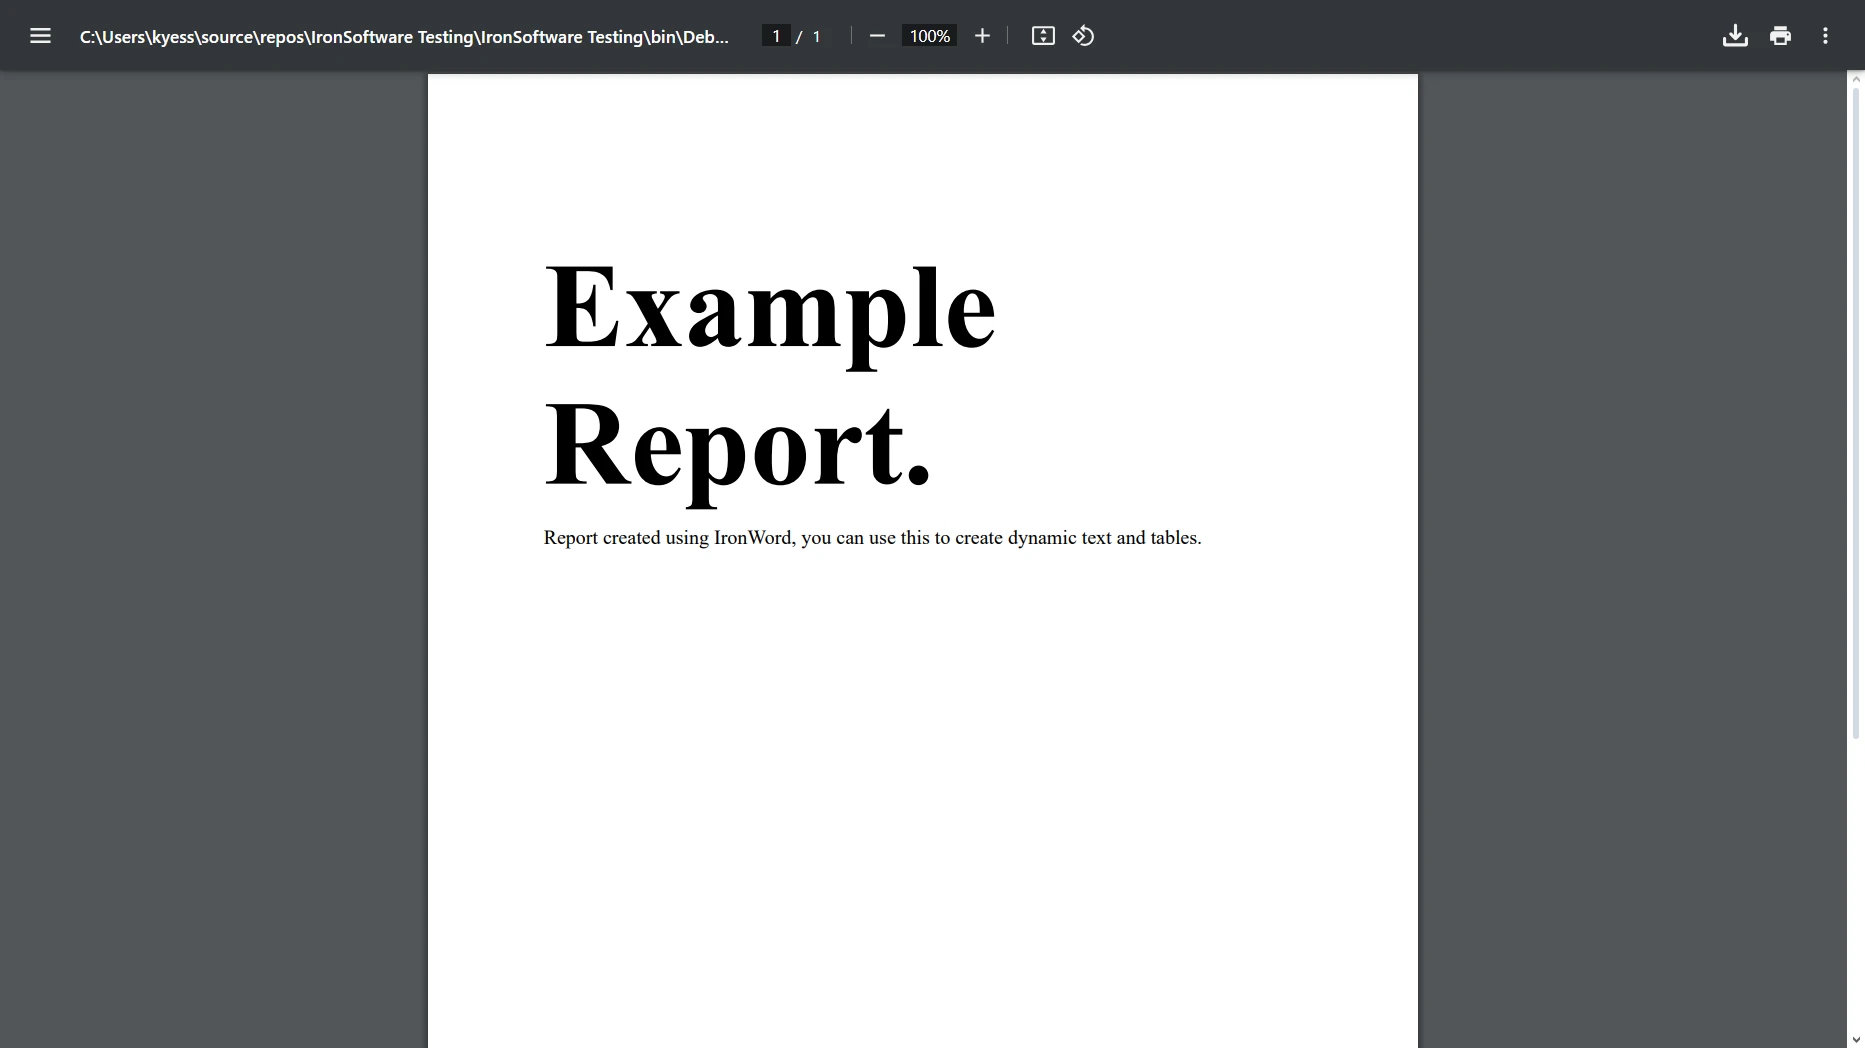
Task: Click the zoom out minus icon
Action: tap(877, 36)
